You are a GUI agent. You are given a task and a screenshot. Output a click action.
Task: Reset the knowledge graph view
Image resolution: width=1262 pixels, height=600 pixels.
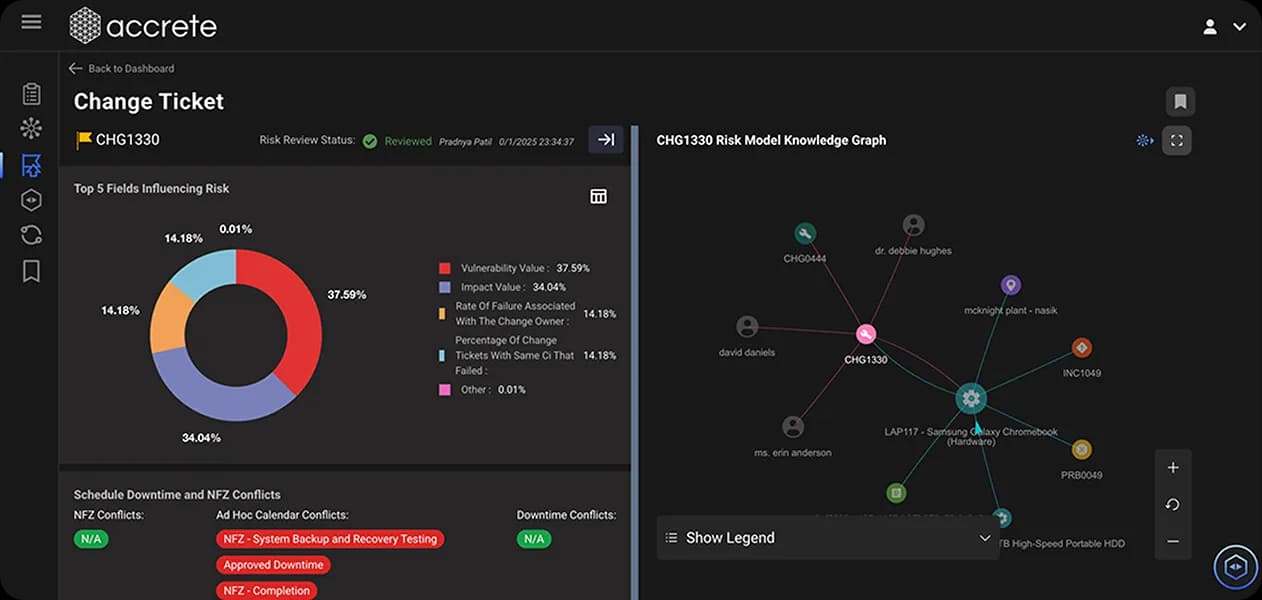(x=1173, y=505)
